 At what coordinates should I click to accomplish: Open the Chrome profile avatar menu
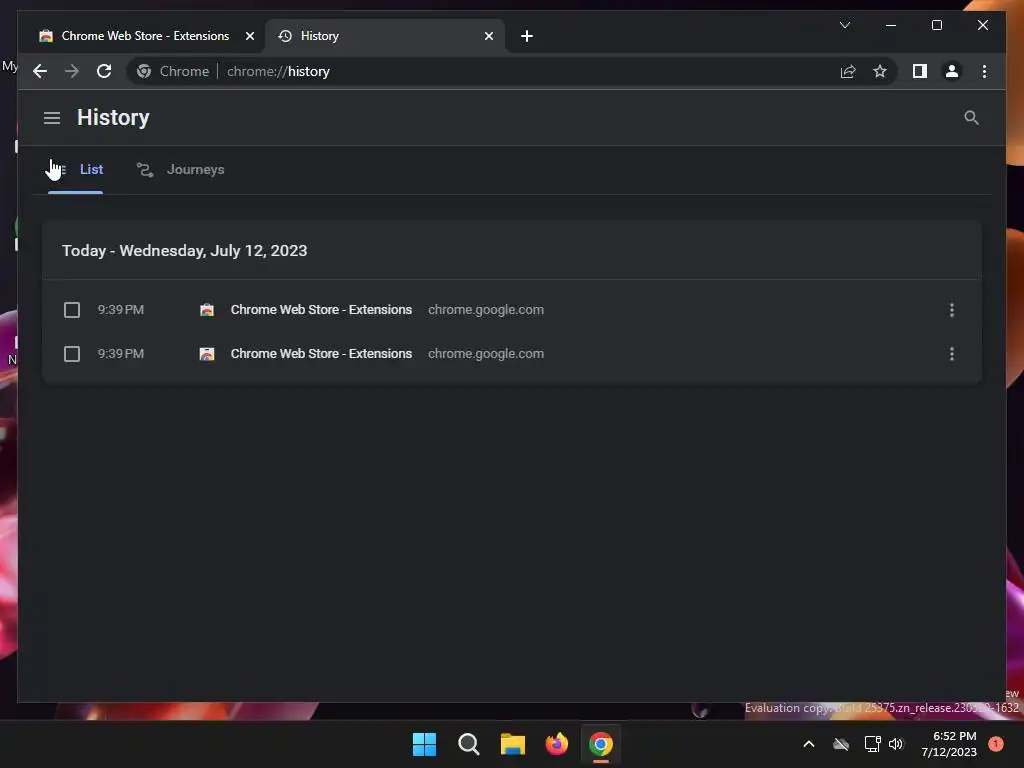click(x=952, y=71)
